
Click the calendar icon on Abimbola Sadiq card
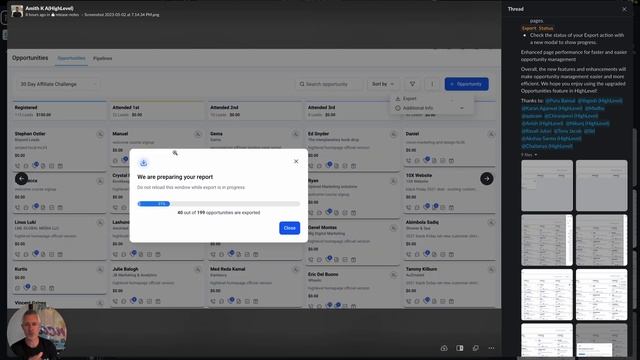(451, 254)
